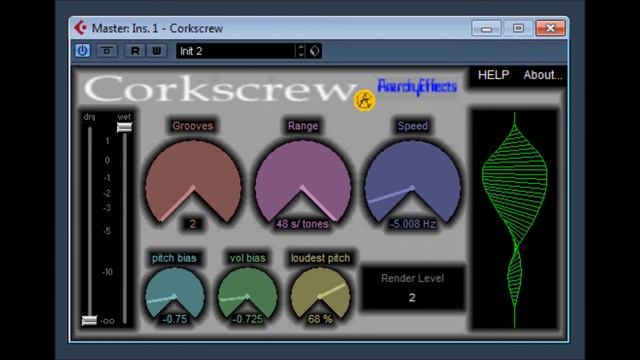Click the Range label

click(302, 126)
